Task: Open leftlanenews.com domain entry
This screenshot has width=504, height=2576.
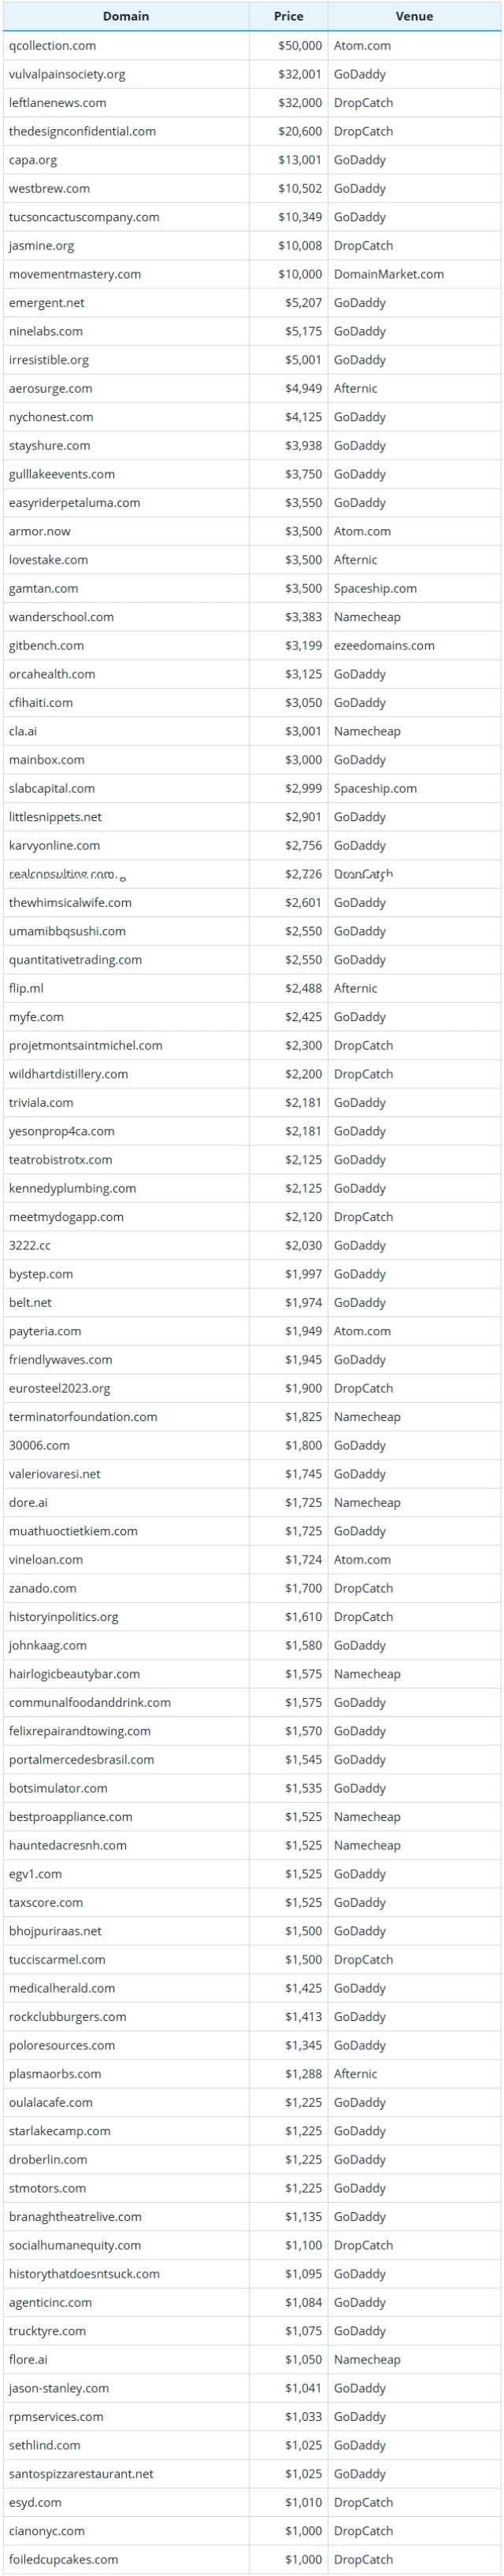Action: (x=57, y=103)
